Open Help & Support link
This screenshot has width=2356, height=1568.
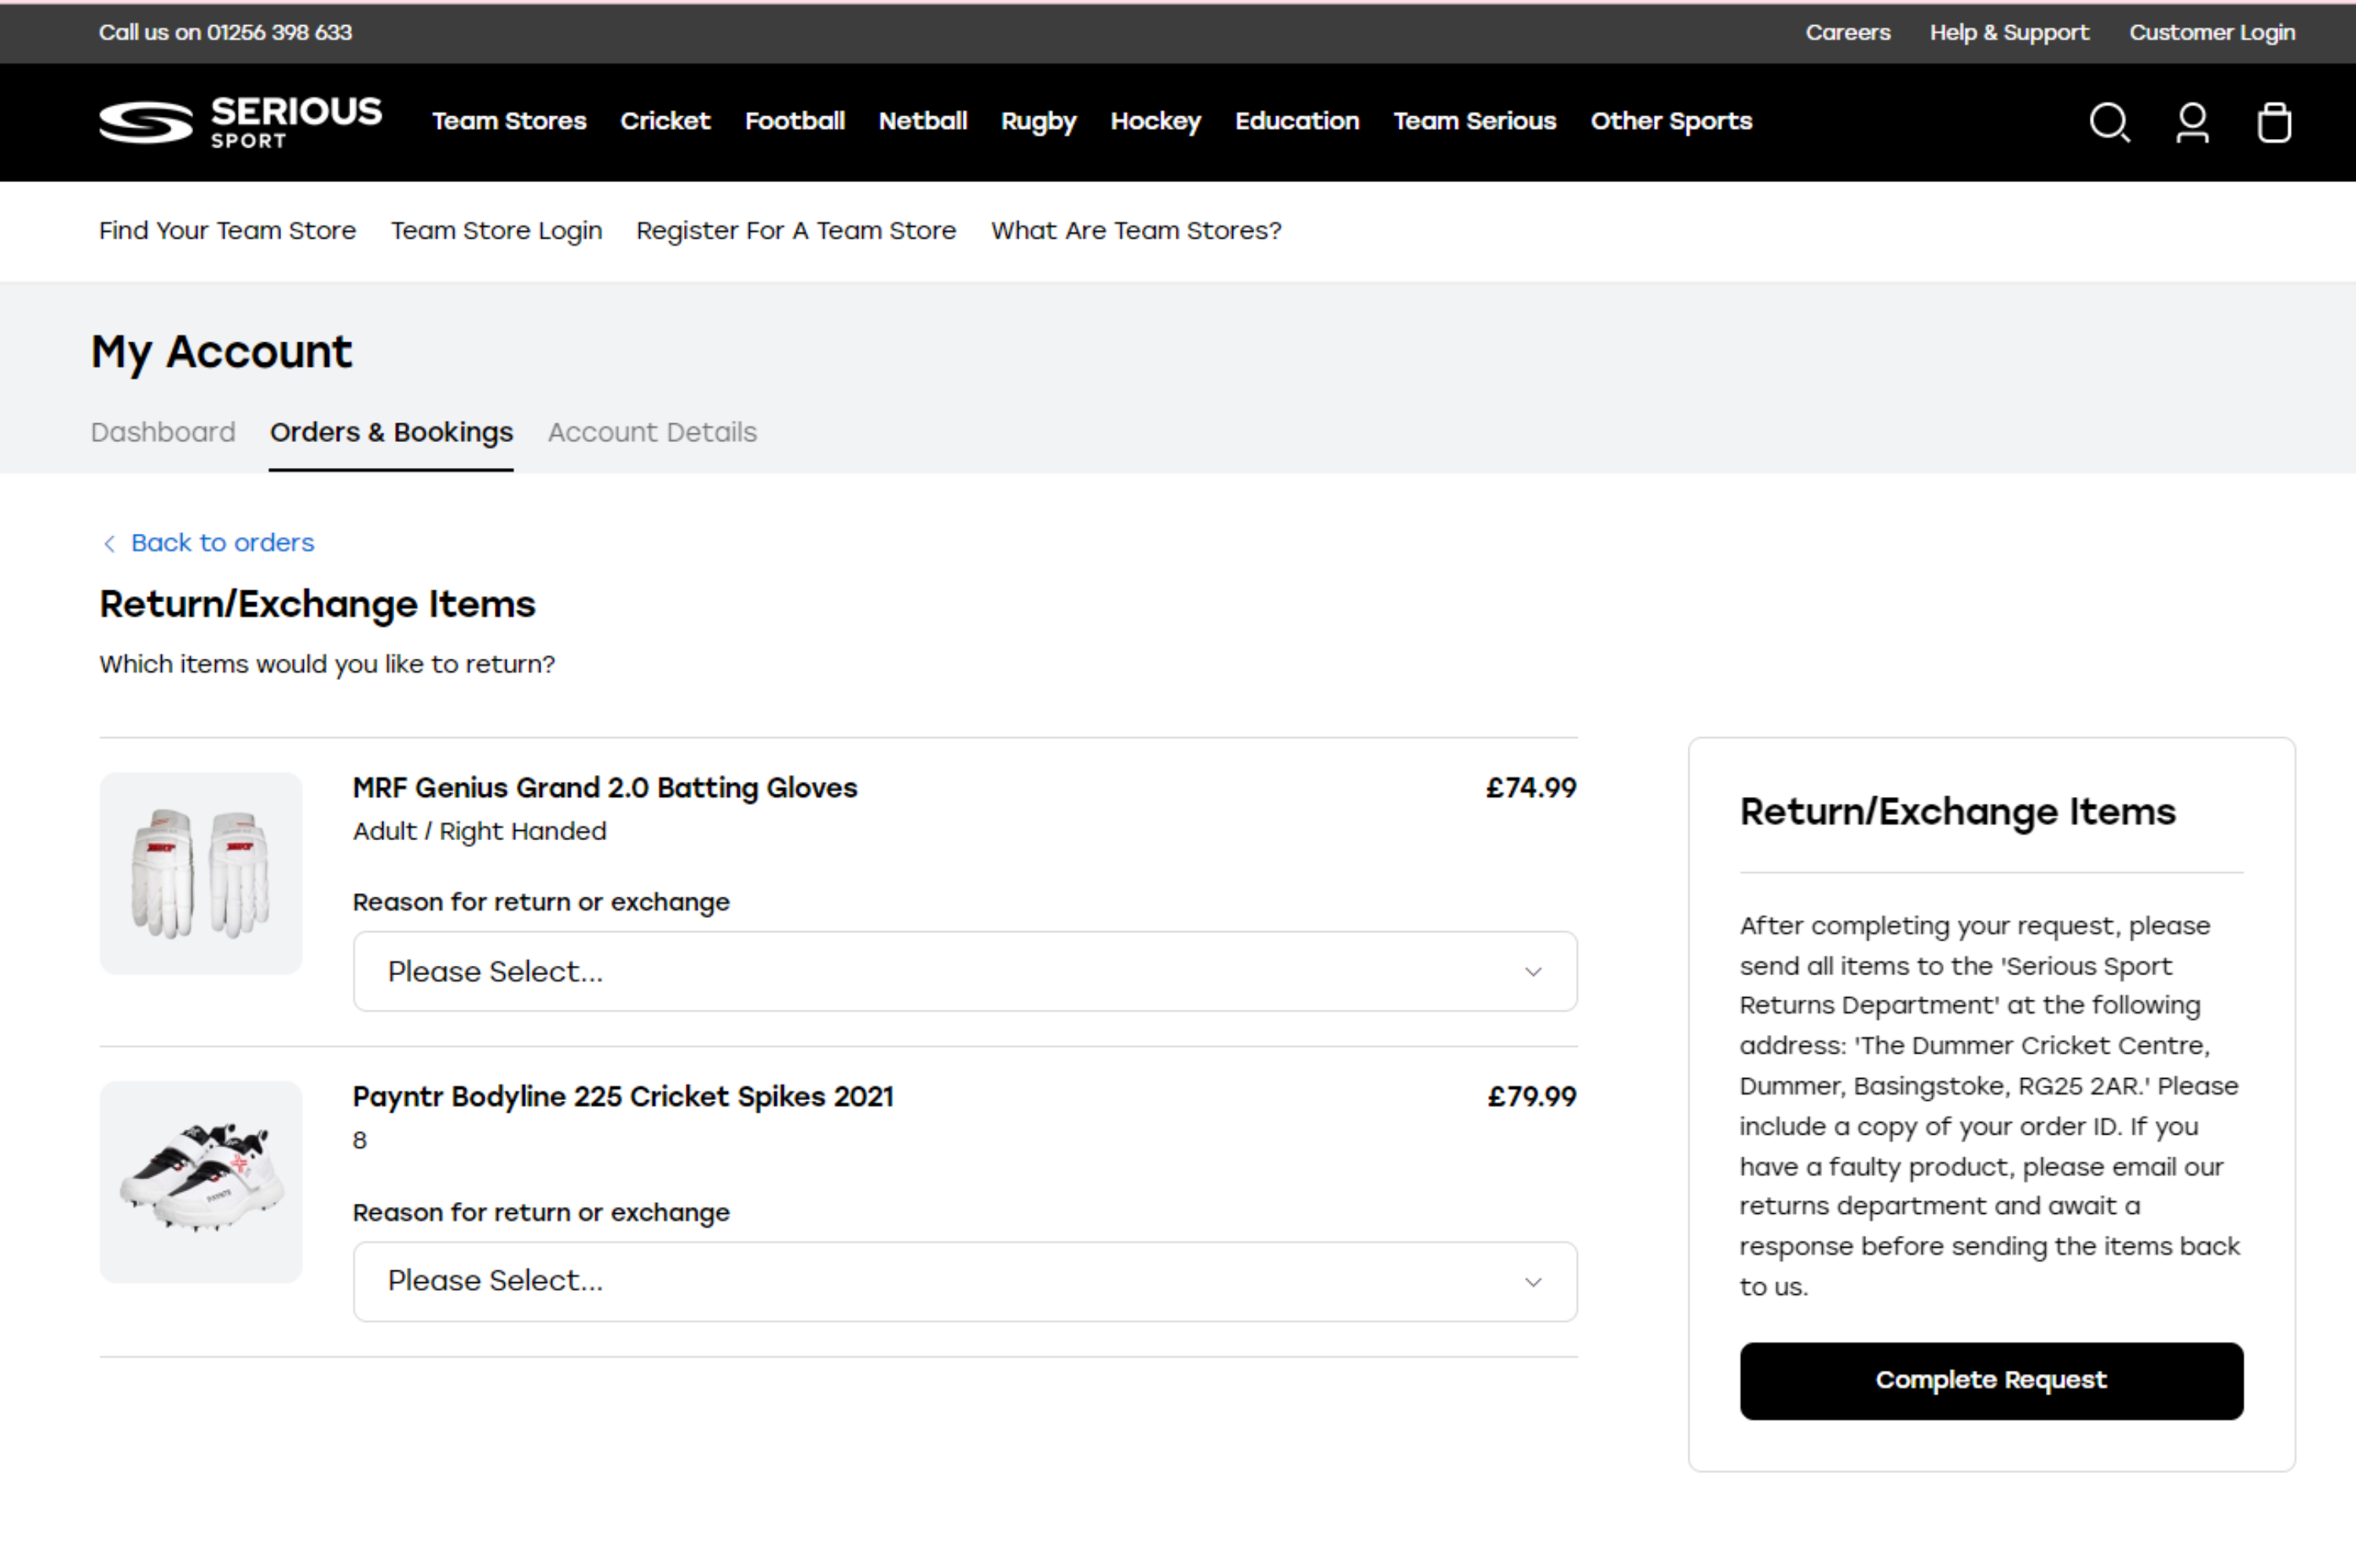(2009, 32)
